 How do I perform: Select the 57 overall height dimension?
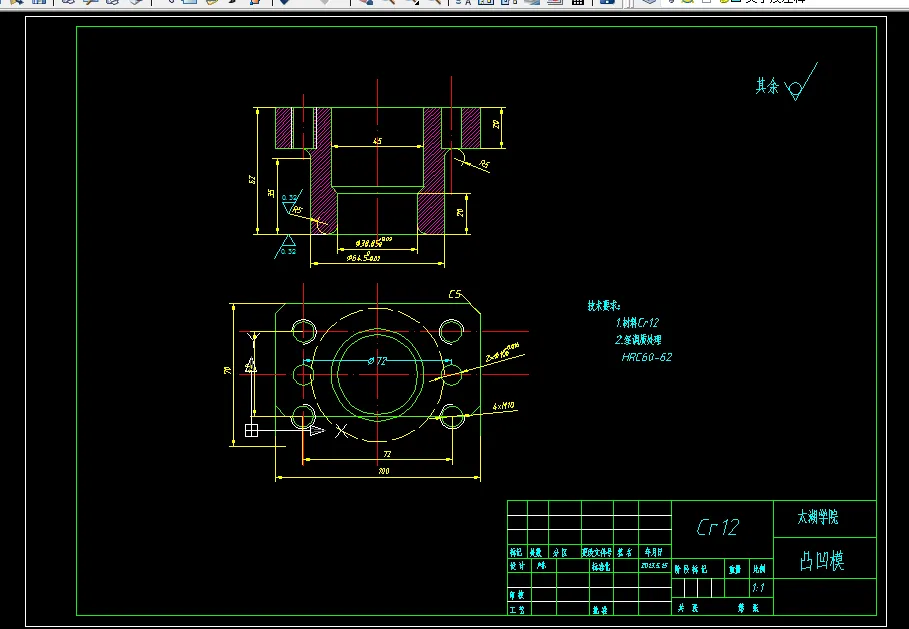click(252, 180)
